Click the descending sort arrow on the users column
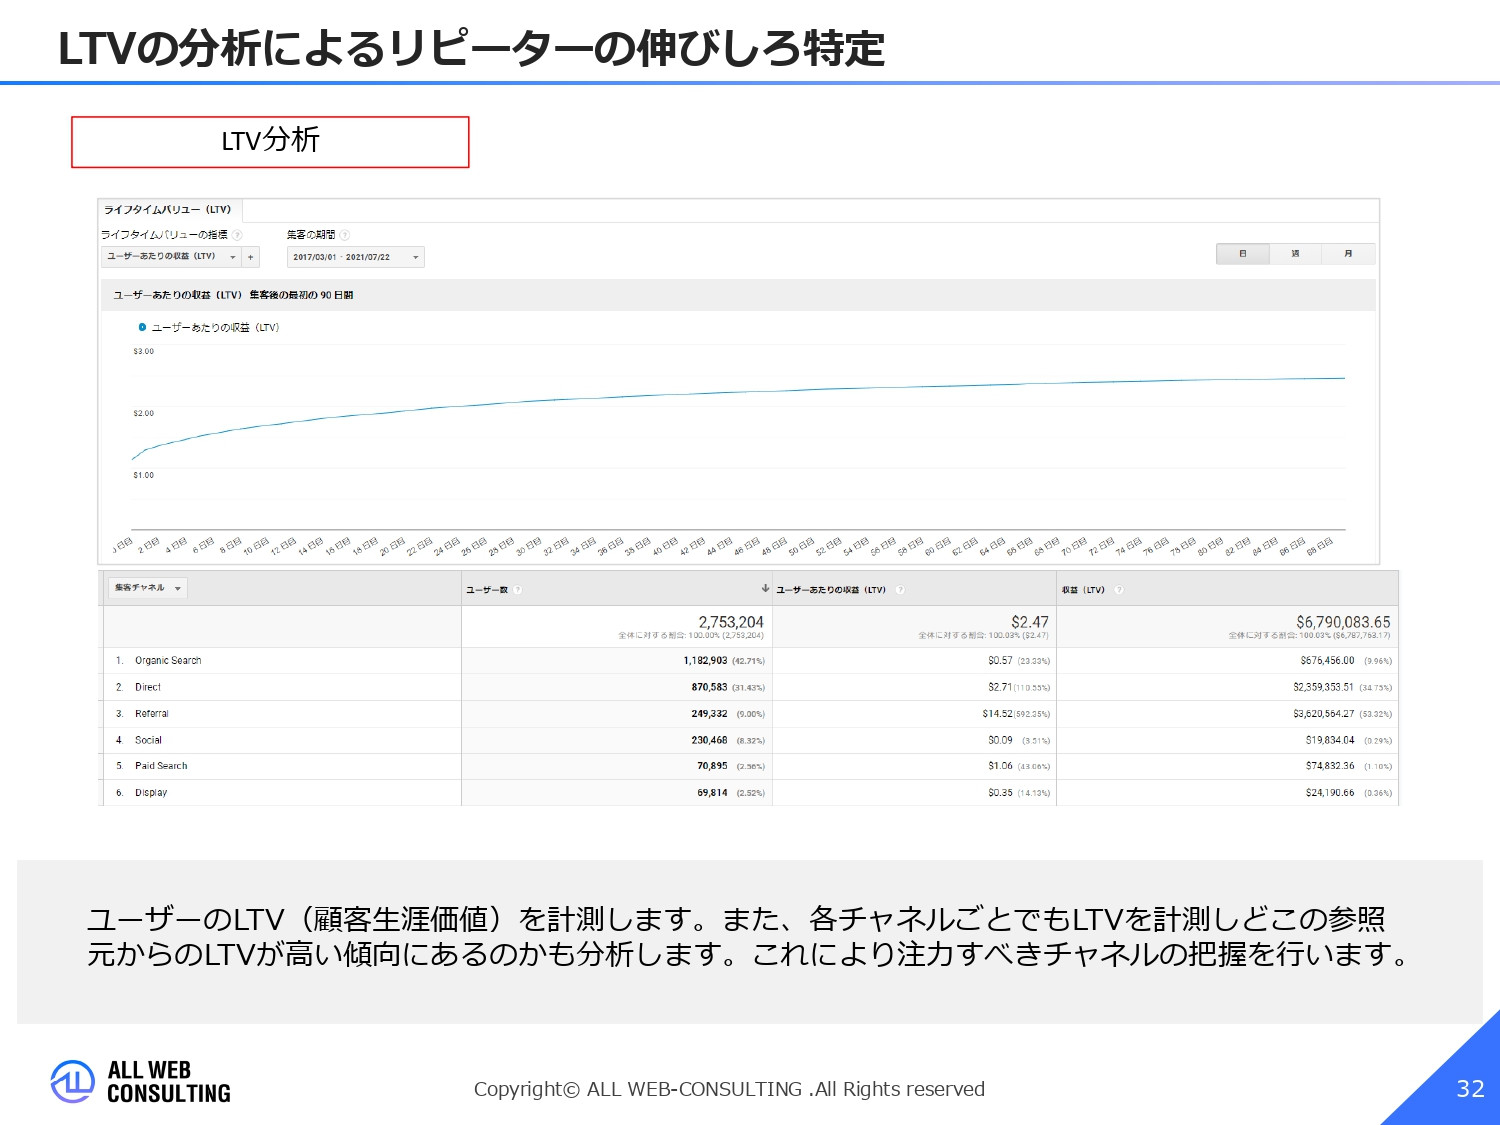 point(763,589)
